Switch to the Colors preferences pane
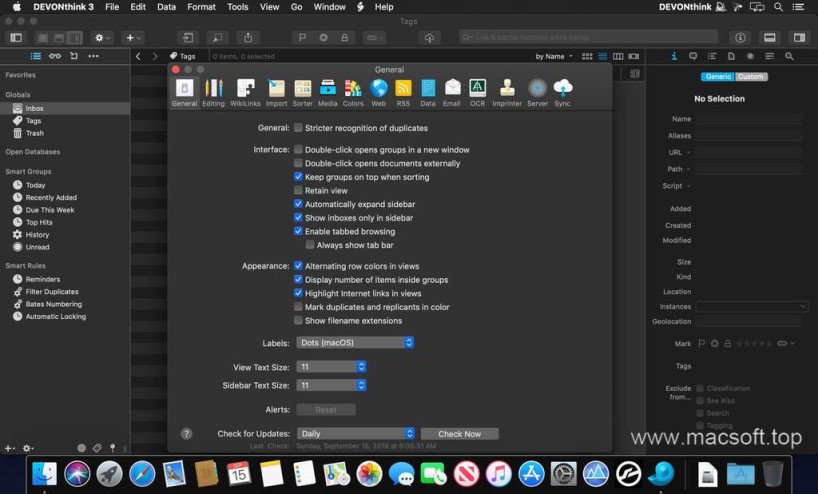Screen dimensions: 818x494 click(353, 92)
